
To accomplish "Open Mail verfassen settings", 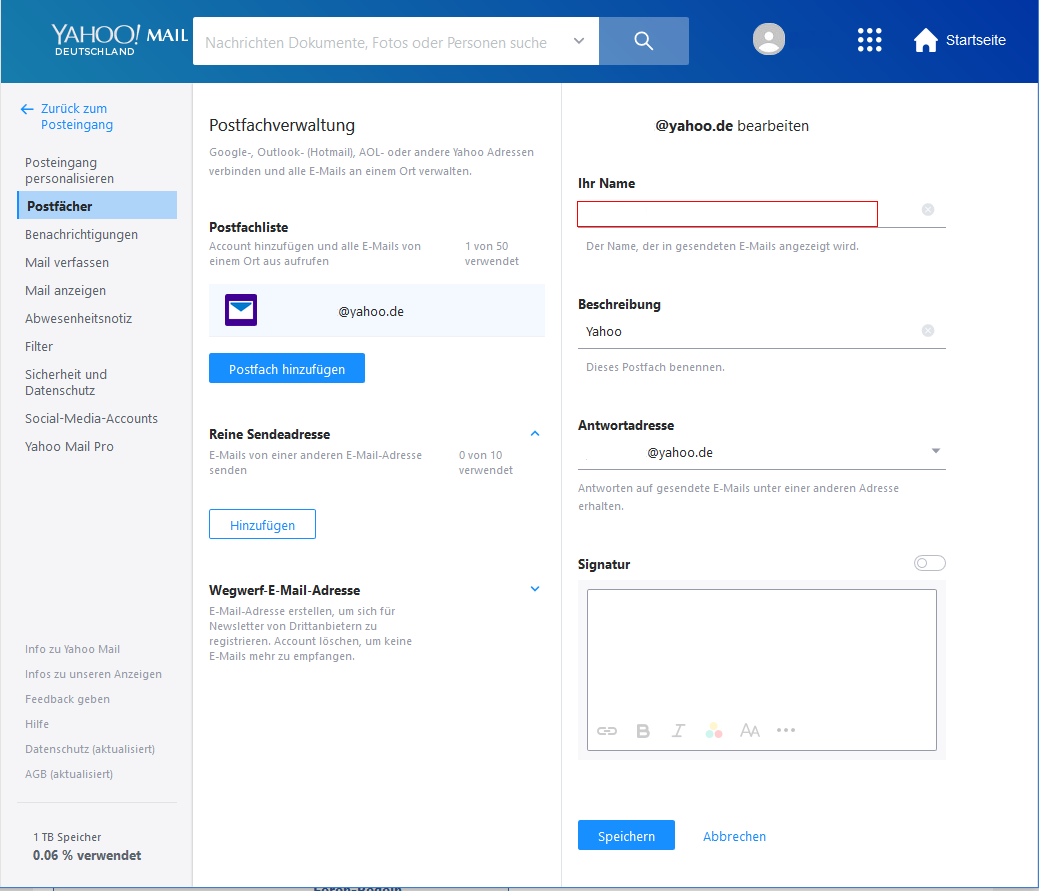I will [67, 262].
